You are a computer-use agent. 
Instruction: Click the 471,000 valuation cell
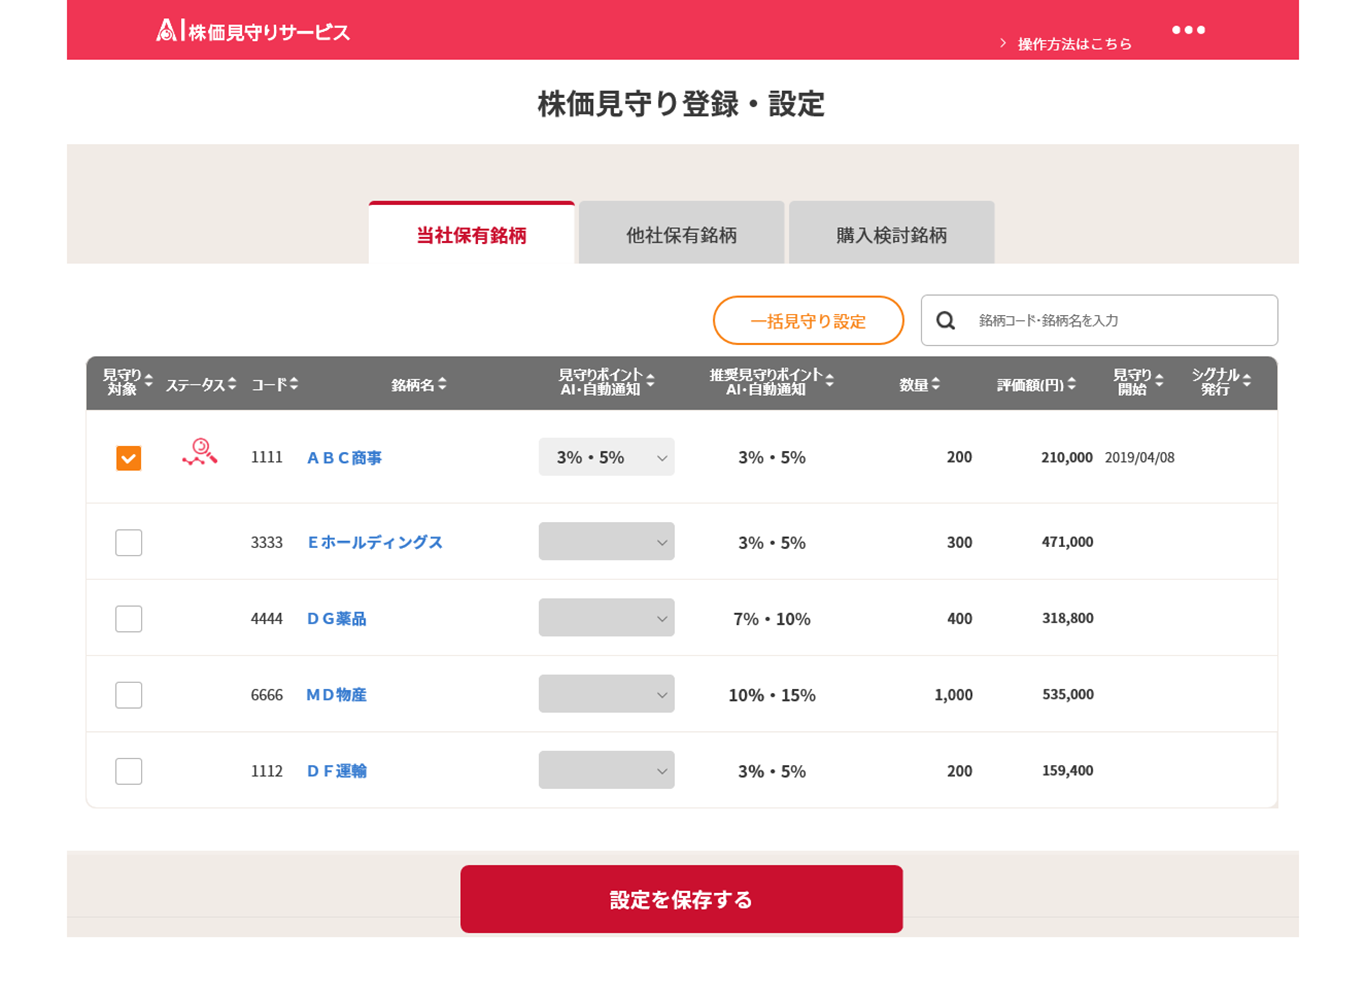coord(1067,541)
